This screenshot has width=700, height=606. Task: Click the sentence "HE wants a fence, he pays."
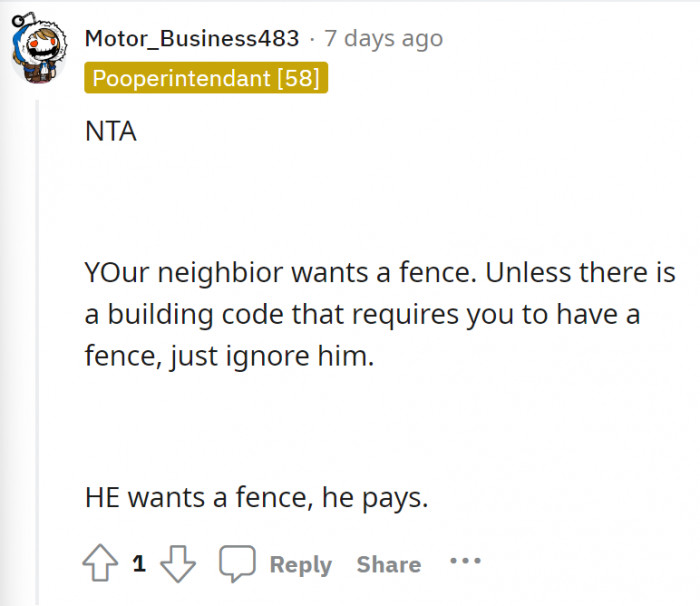click(x=256, y=496)
